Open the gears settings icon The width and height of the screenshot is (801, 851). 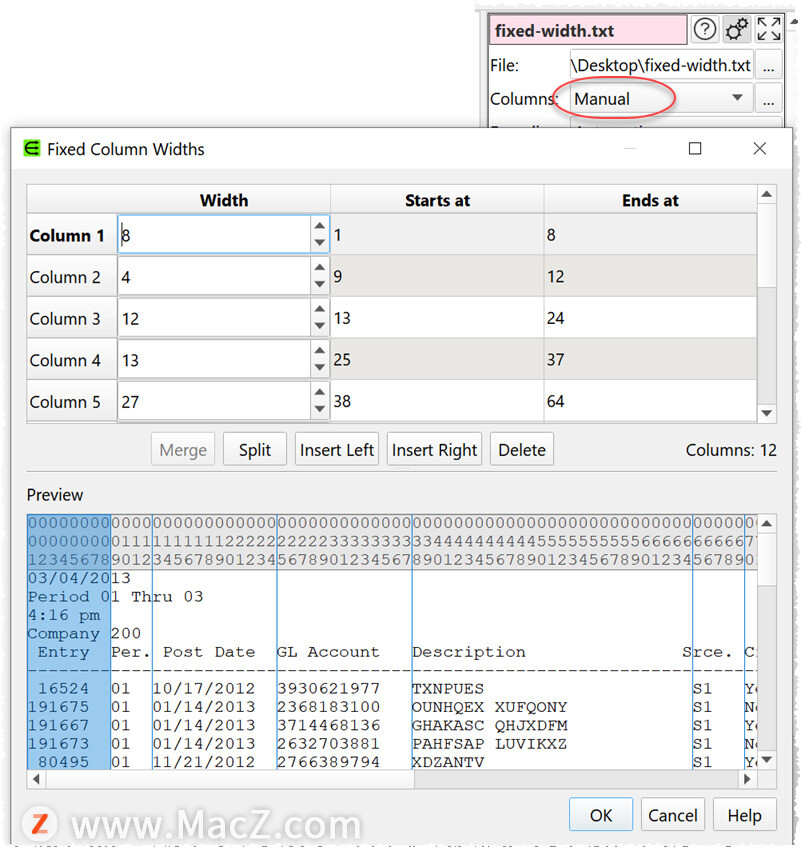(x=736, y=29)
